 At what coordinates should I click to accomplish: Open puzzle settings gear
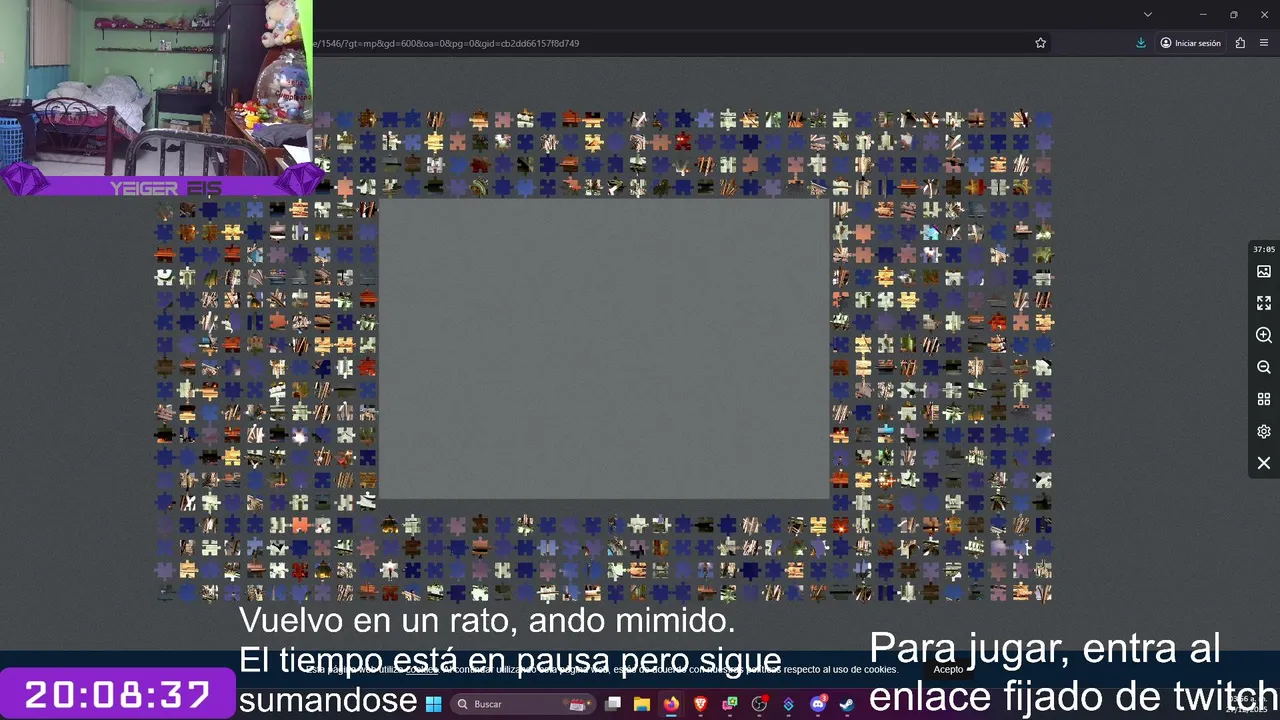point(1264,431)
